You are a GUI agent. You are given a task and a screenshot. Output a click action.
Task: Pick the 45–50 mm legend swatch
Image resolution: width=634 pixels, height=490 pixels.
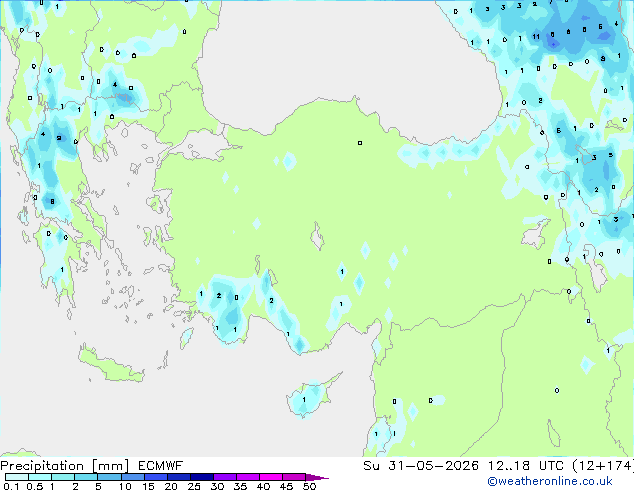pos(294,477)
